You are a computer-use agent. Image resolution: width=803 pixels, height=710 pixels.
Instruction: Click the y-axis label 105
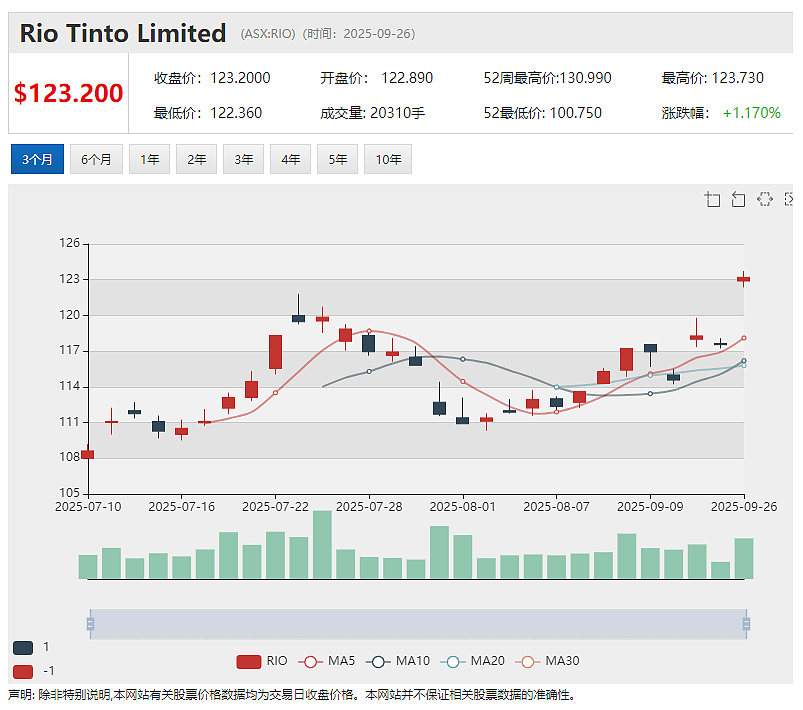tap(70, 493)
